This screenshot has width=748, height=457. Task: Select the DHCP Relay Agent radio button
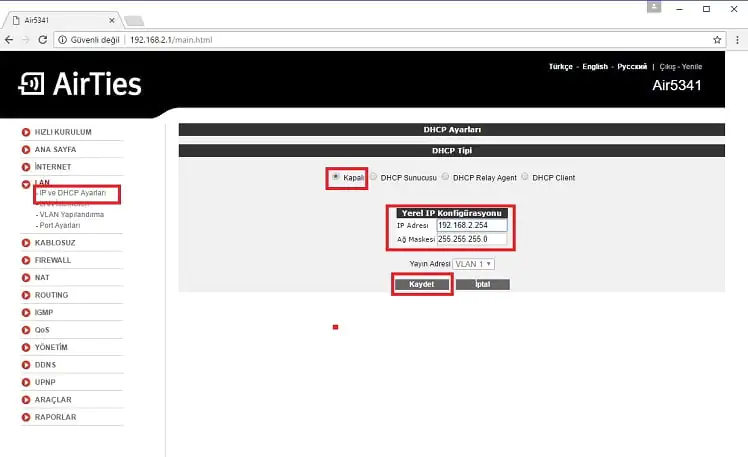coord(446,177)
